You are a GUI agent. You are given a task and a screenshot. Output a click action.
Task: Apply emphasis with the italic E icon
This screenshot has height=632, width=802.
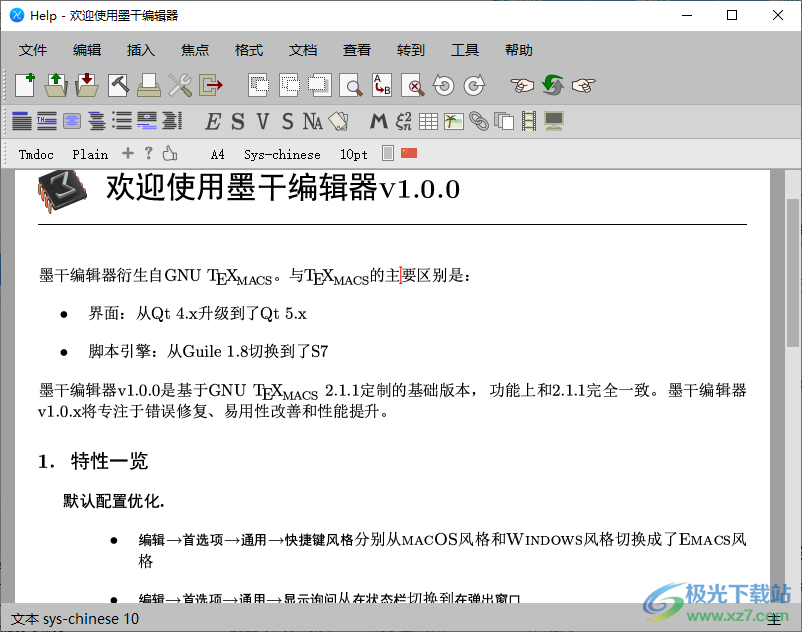213,122
